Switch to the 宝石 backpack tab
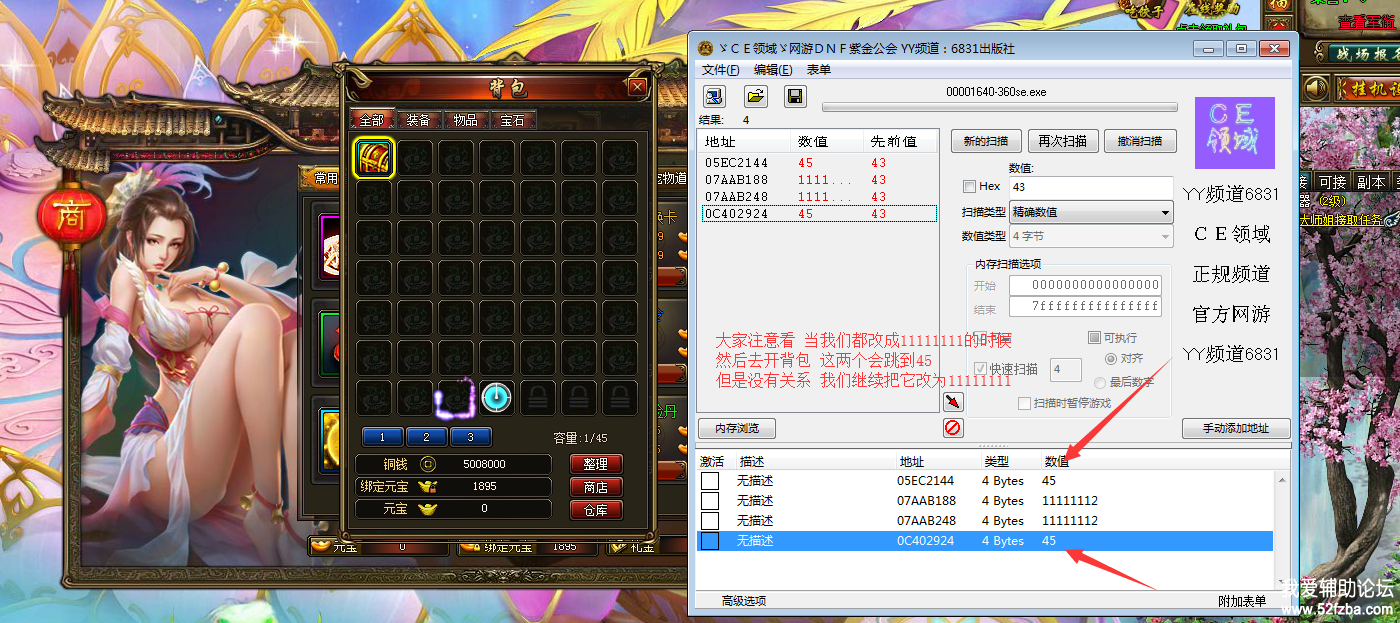This screenshot has width=1400, height=623. click(x=512, y=120)
